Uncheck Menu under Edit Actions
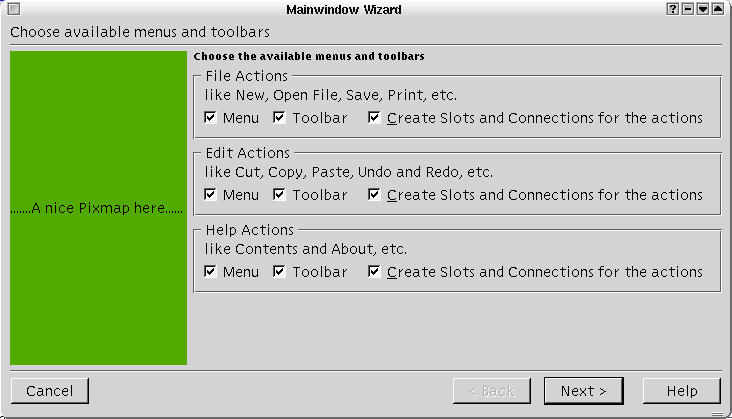 coord(211,195)
